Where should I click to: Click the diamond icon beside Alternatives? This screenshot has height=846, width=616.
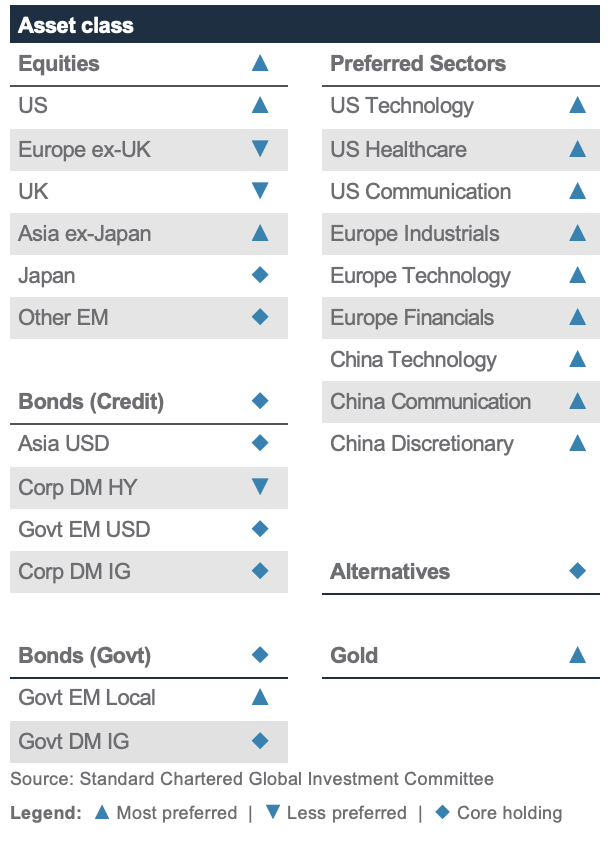coord(577,571)
